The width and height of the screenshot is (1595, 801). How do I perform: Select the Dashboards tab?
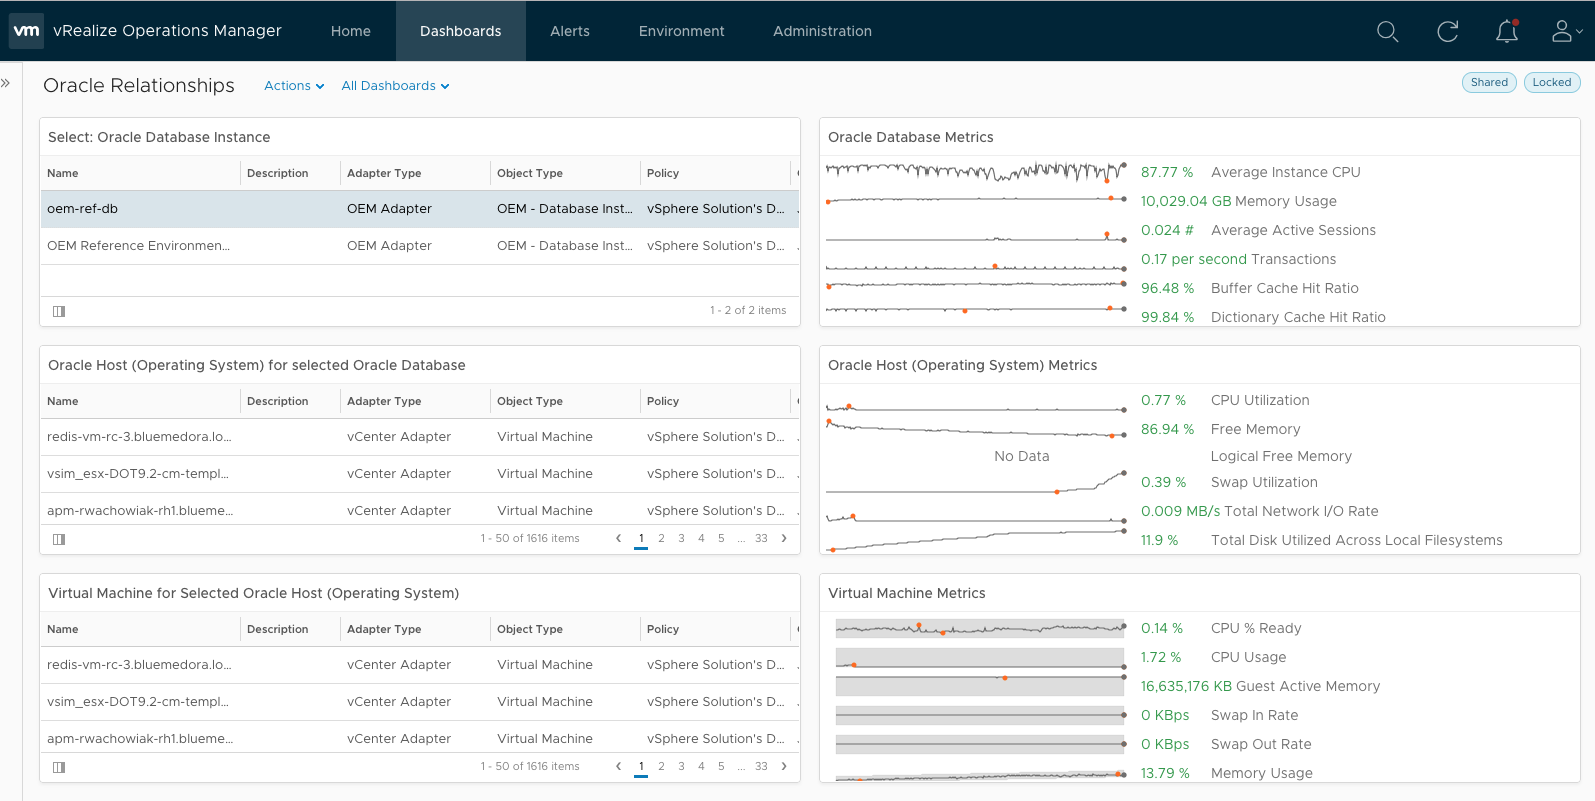[x=461, y=31]
